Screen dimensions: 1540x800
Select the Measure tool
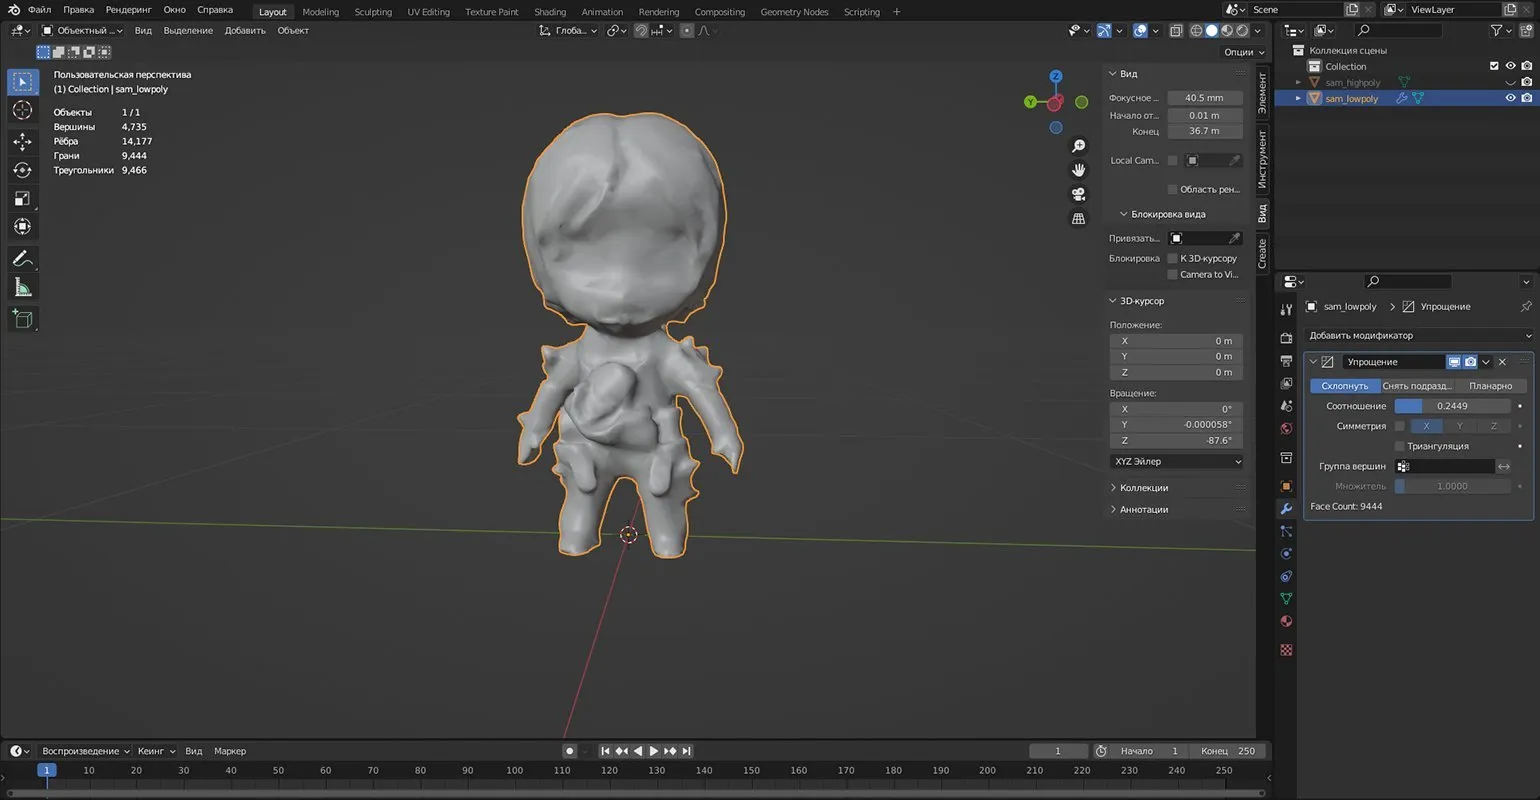click(22, 288)
